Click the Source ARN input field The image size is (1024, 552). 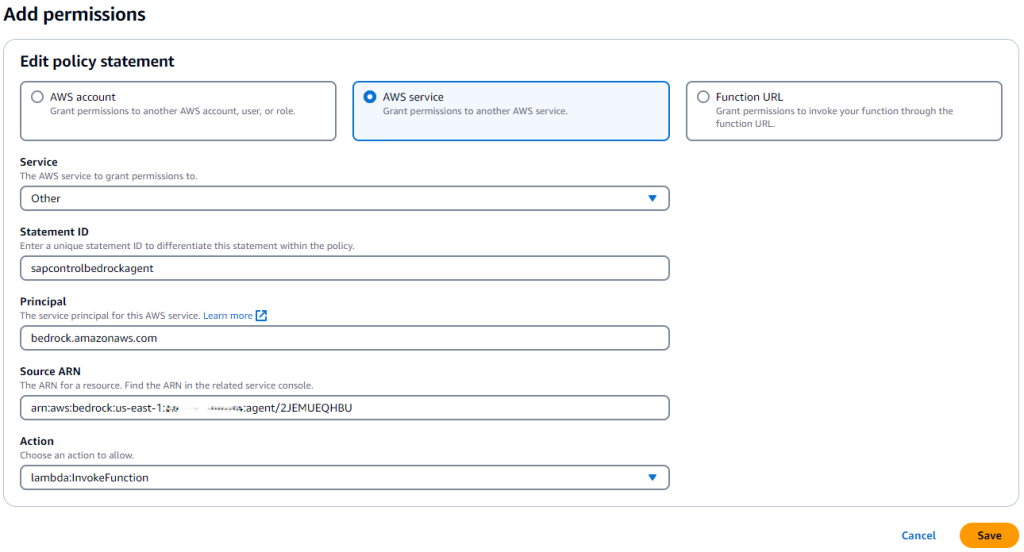344,408
